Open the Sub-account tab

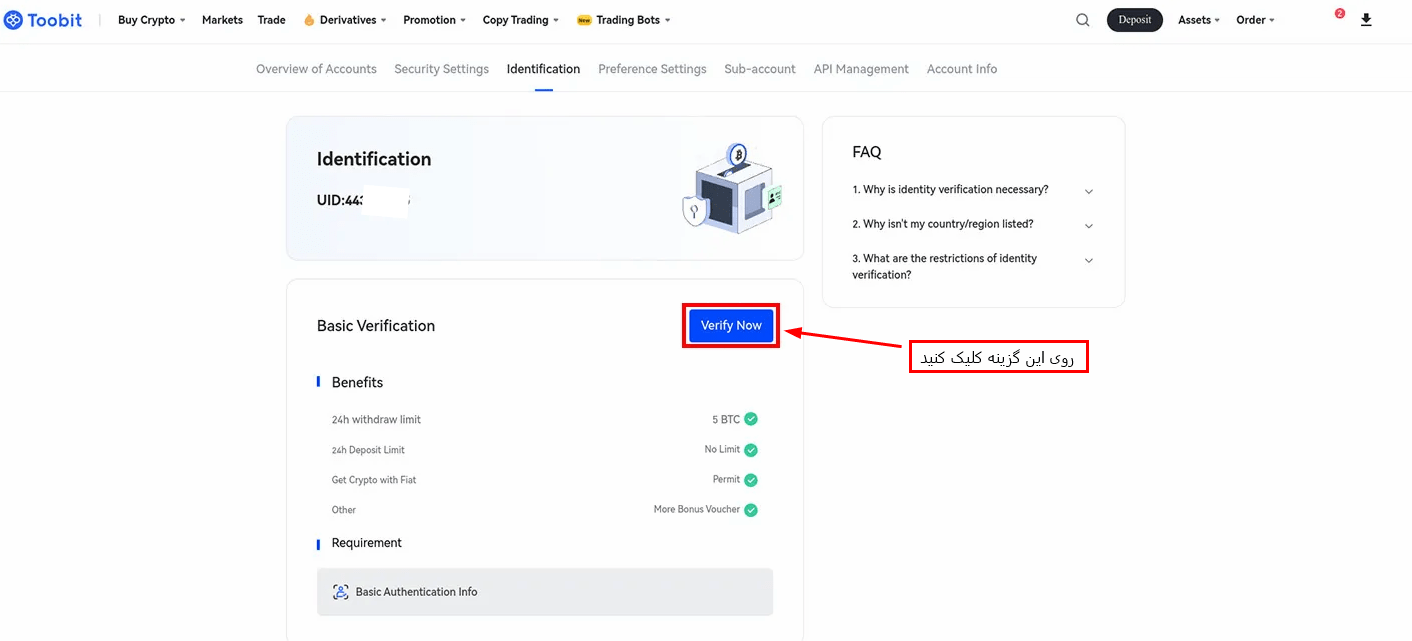click(760, 69)
